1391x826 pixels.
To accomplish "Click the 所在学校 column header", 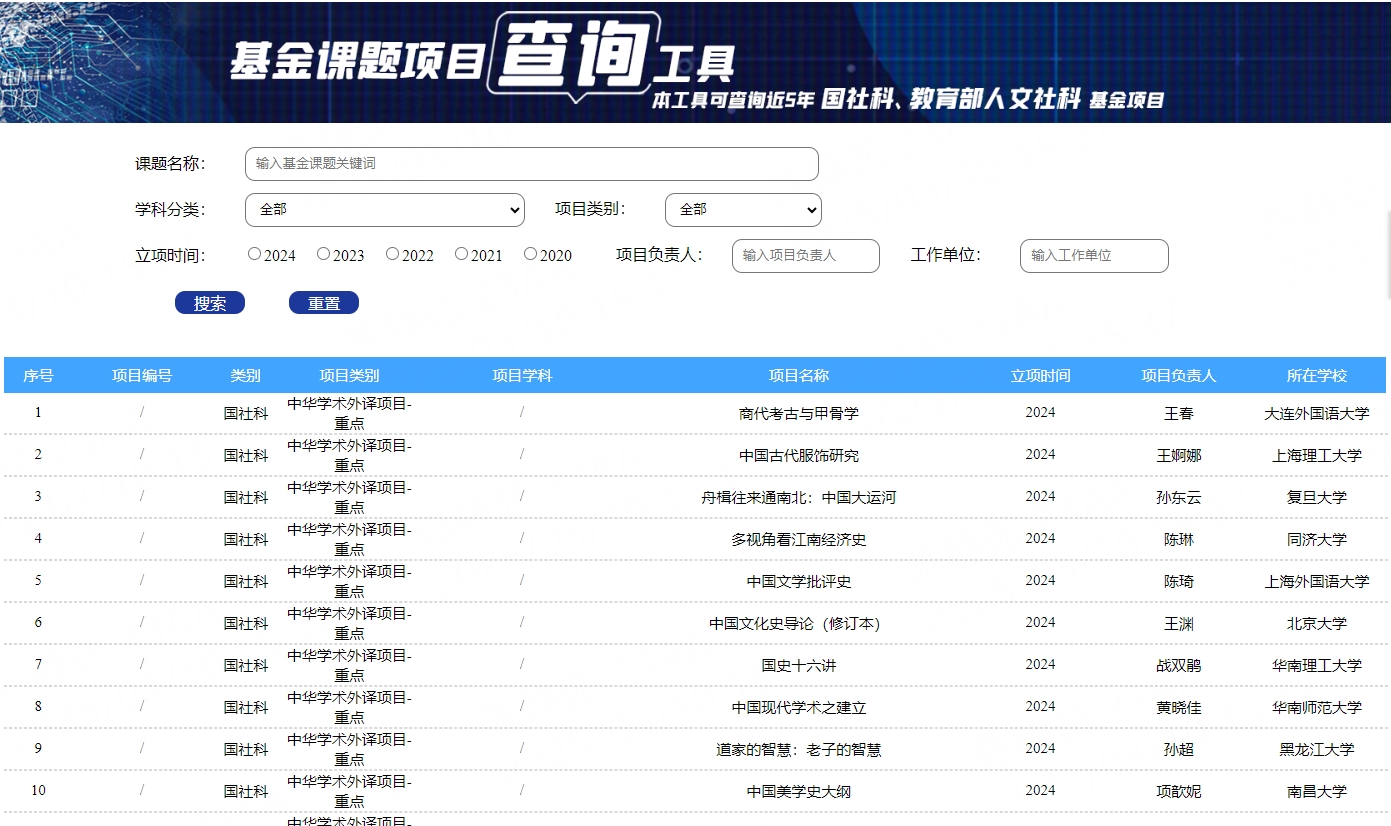I will (1316, 376).
